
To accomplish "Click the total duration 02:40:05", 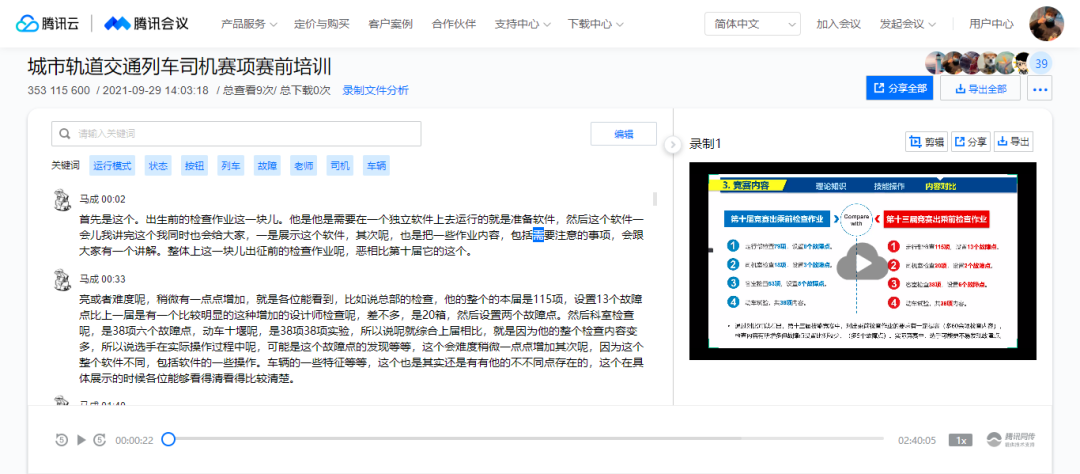I will pyautogui.click(x=917, y=440).
